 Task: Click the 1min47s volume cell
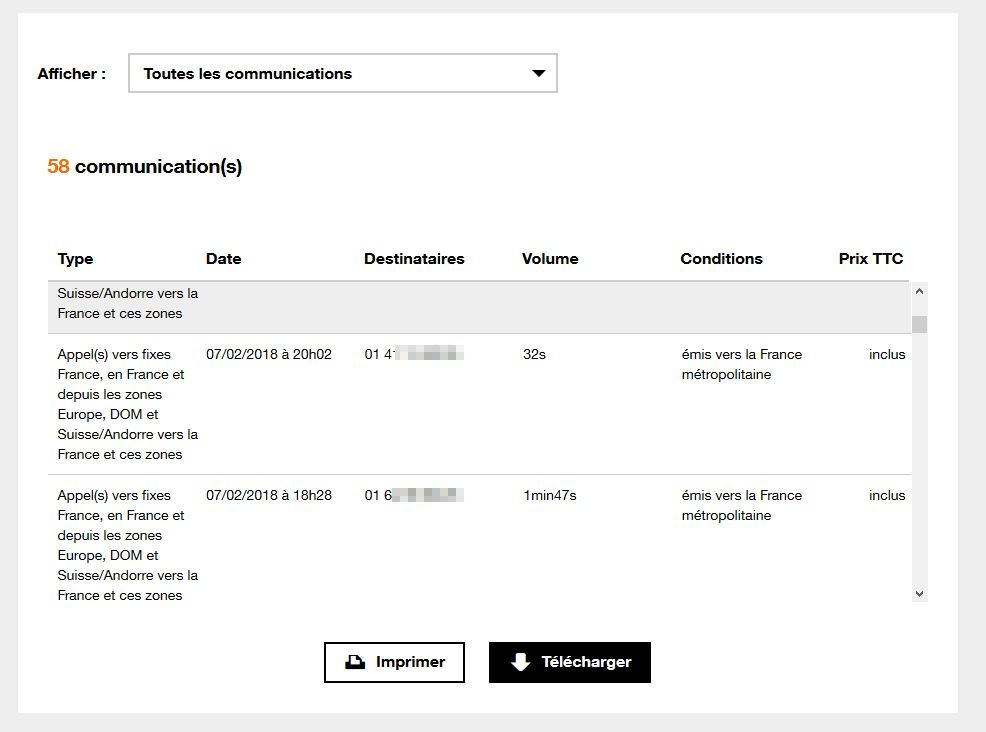coord(549,495)
